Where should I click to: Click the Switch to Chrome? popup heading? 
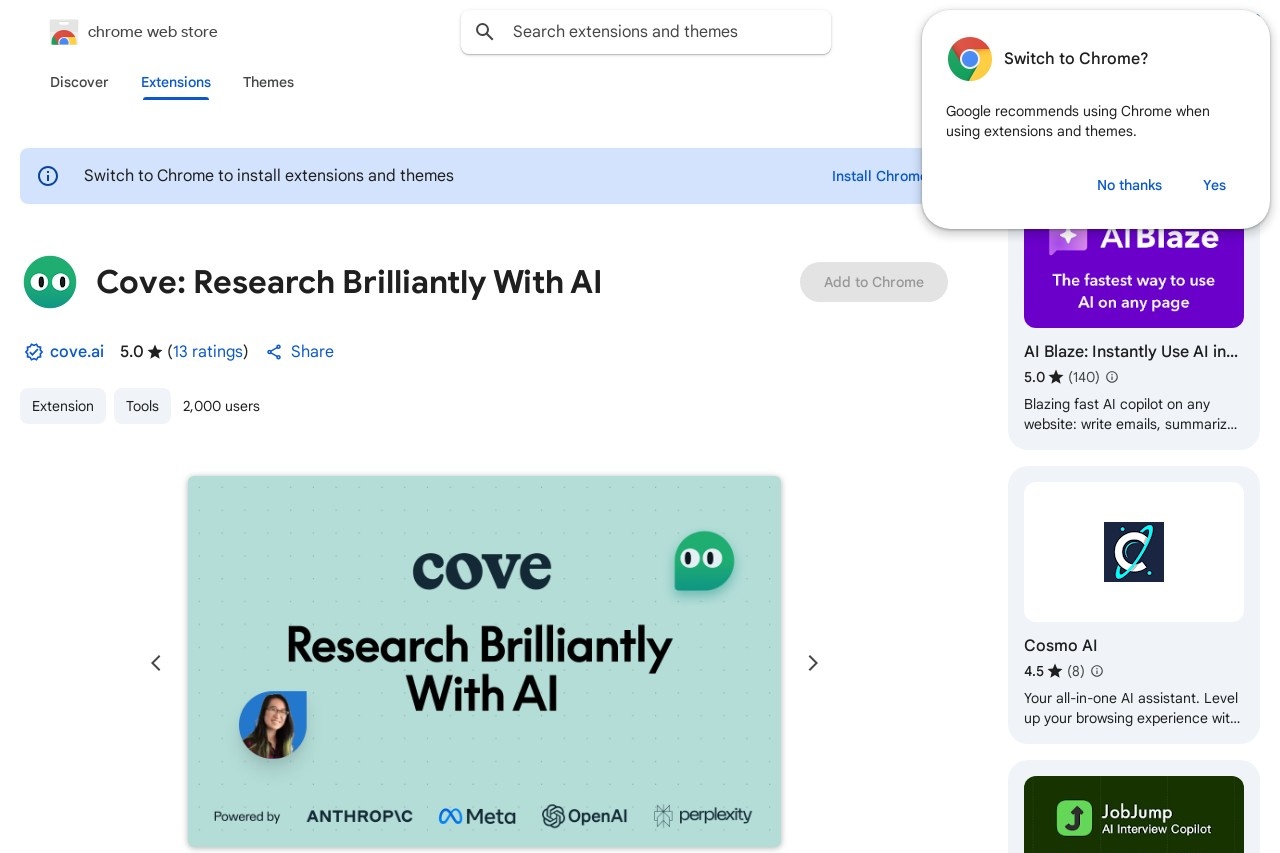click(x=1076, y=59)
